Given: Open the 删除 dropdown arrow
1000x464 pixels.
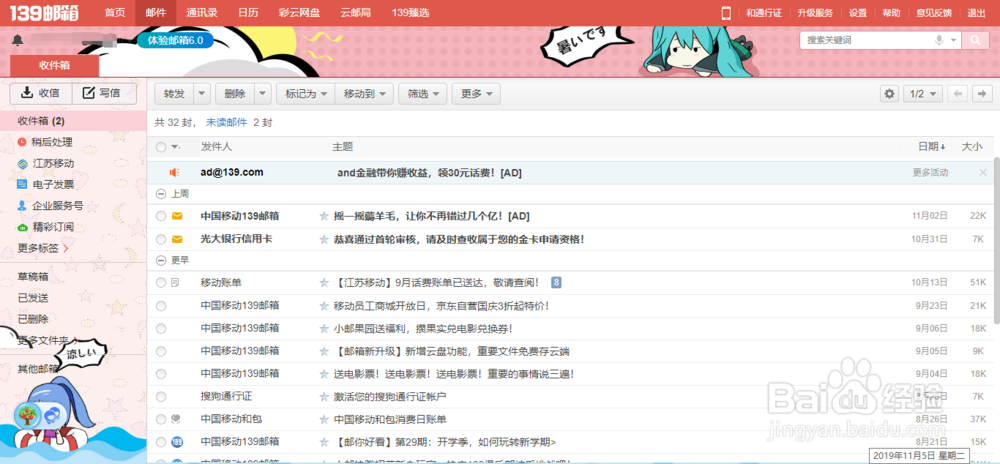Looking at the screenshot, I should click(263, 94).
